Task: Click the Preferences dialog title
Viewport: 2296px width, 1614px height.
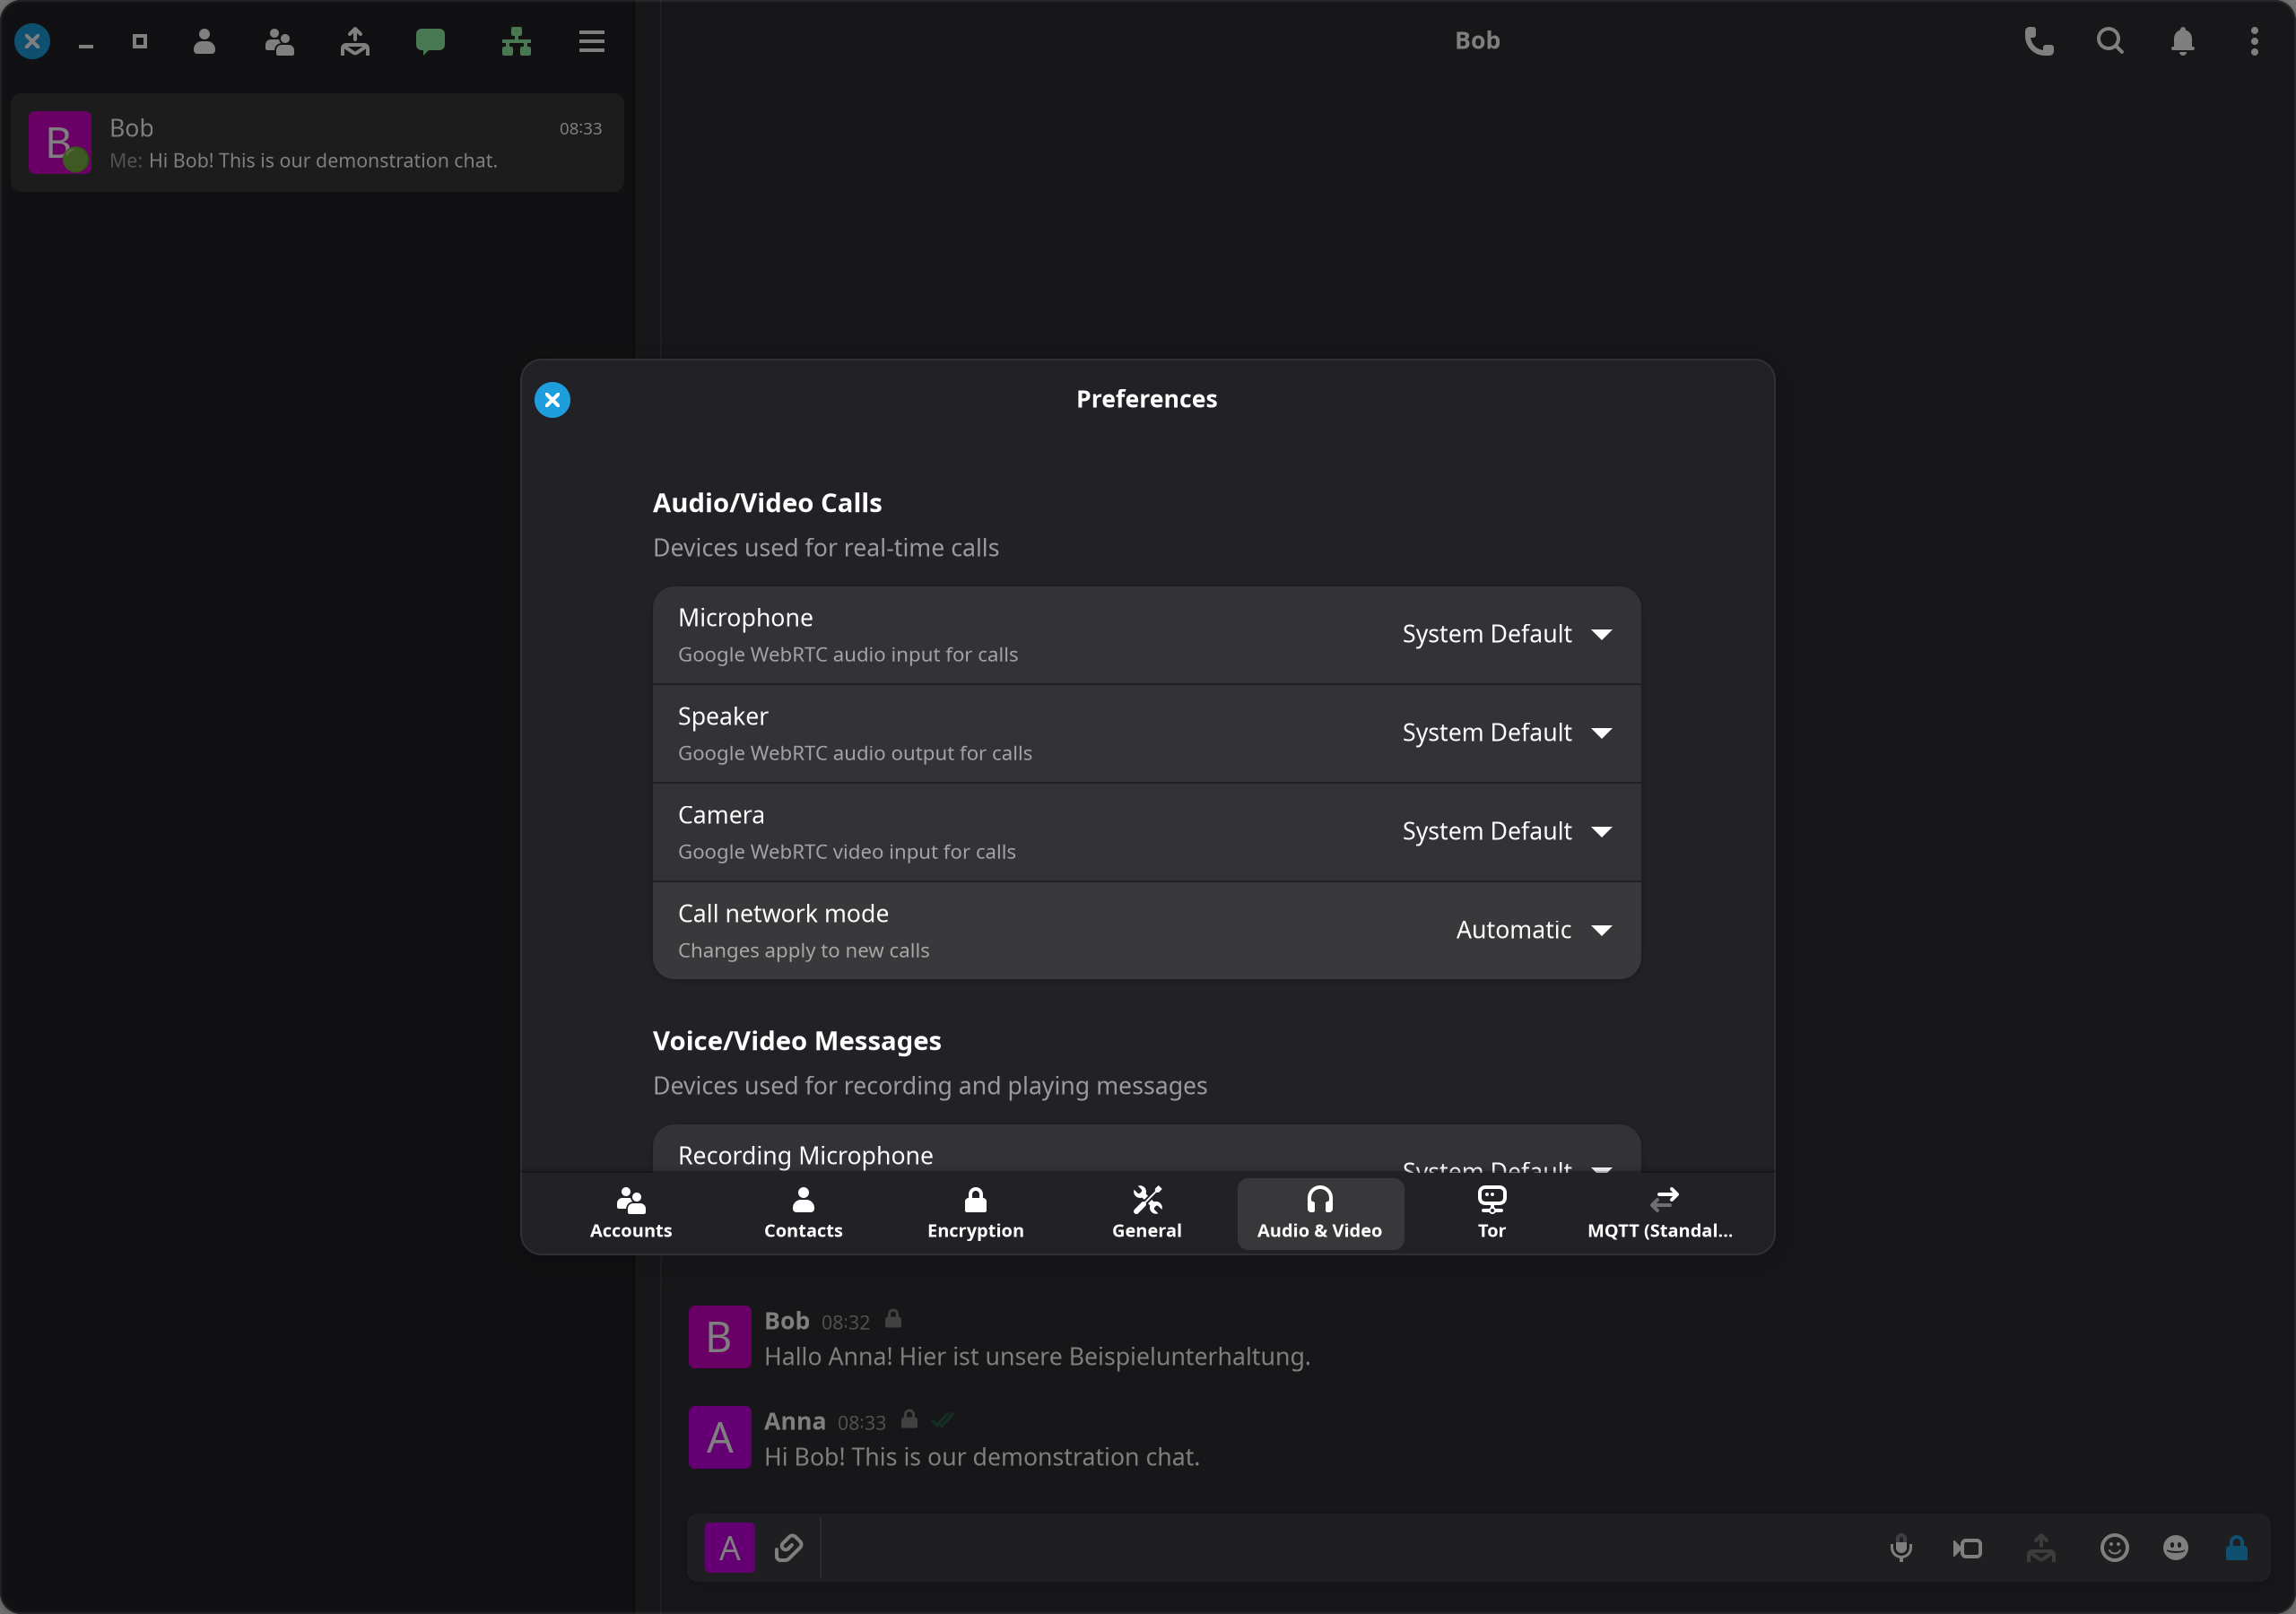Action: [1147, 399]
